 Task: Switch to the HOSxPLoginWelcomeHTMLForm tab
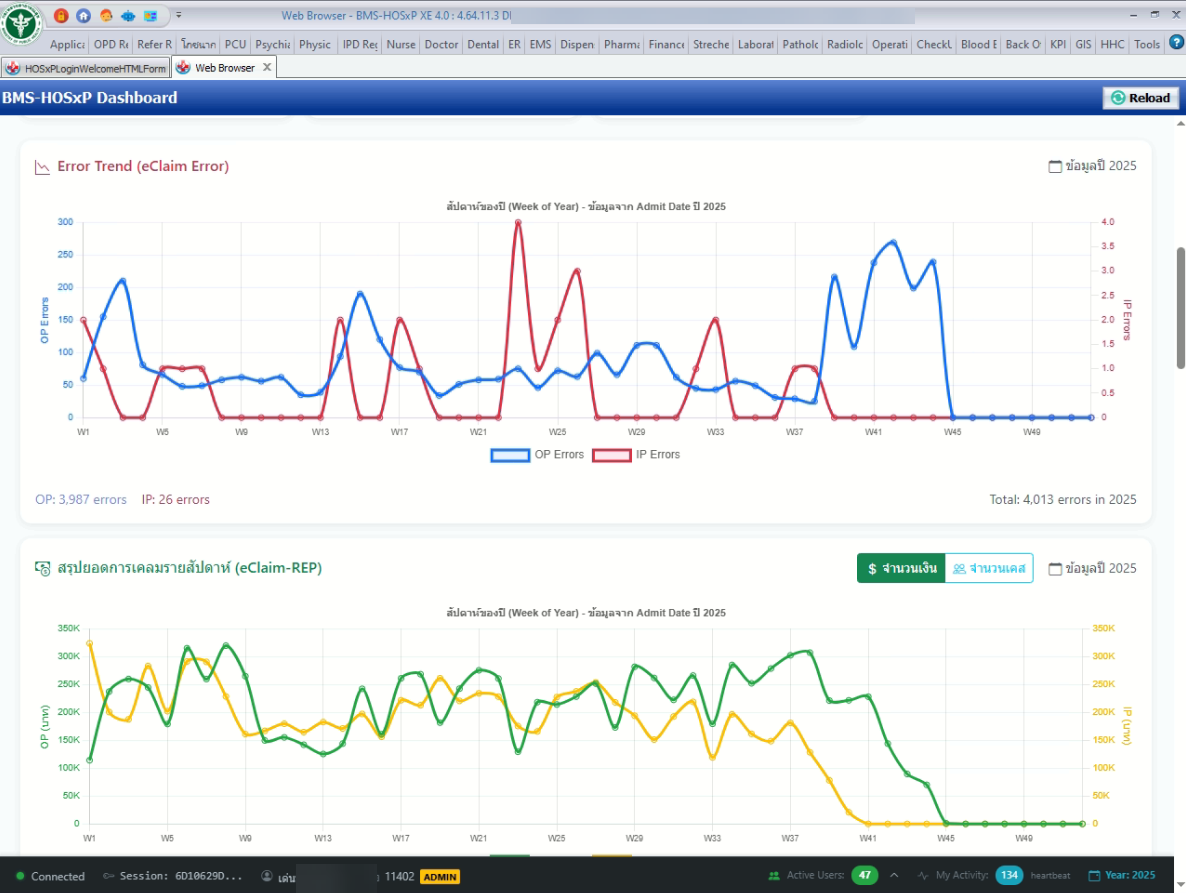point(86,68)
